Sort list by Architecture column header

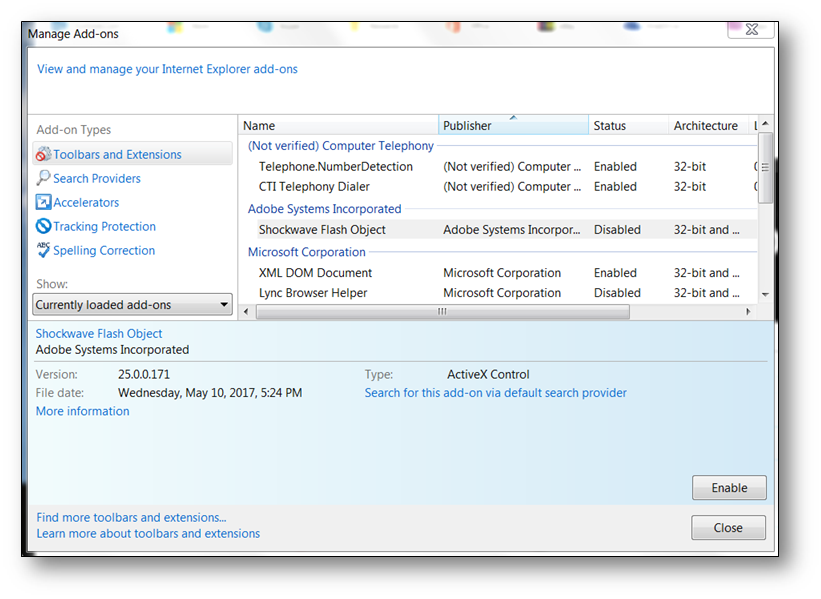coord(707,126)
